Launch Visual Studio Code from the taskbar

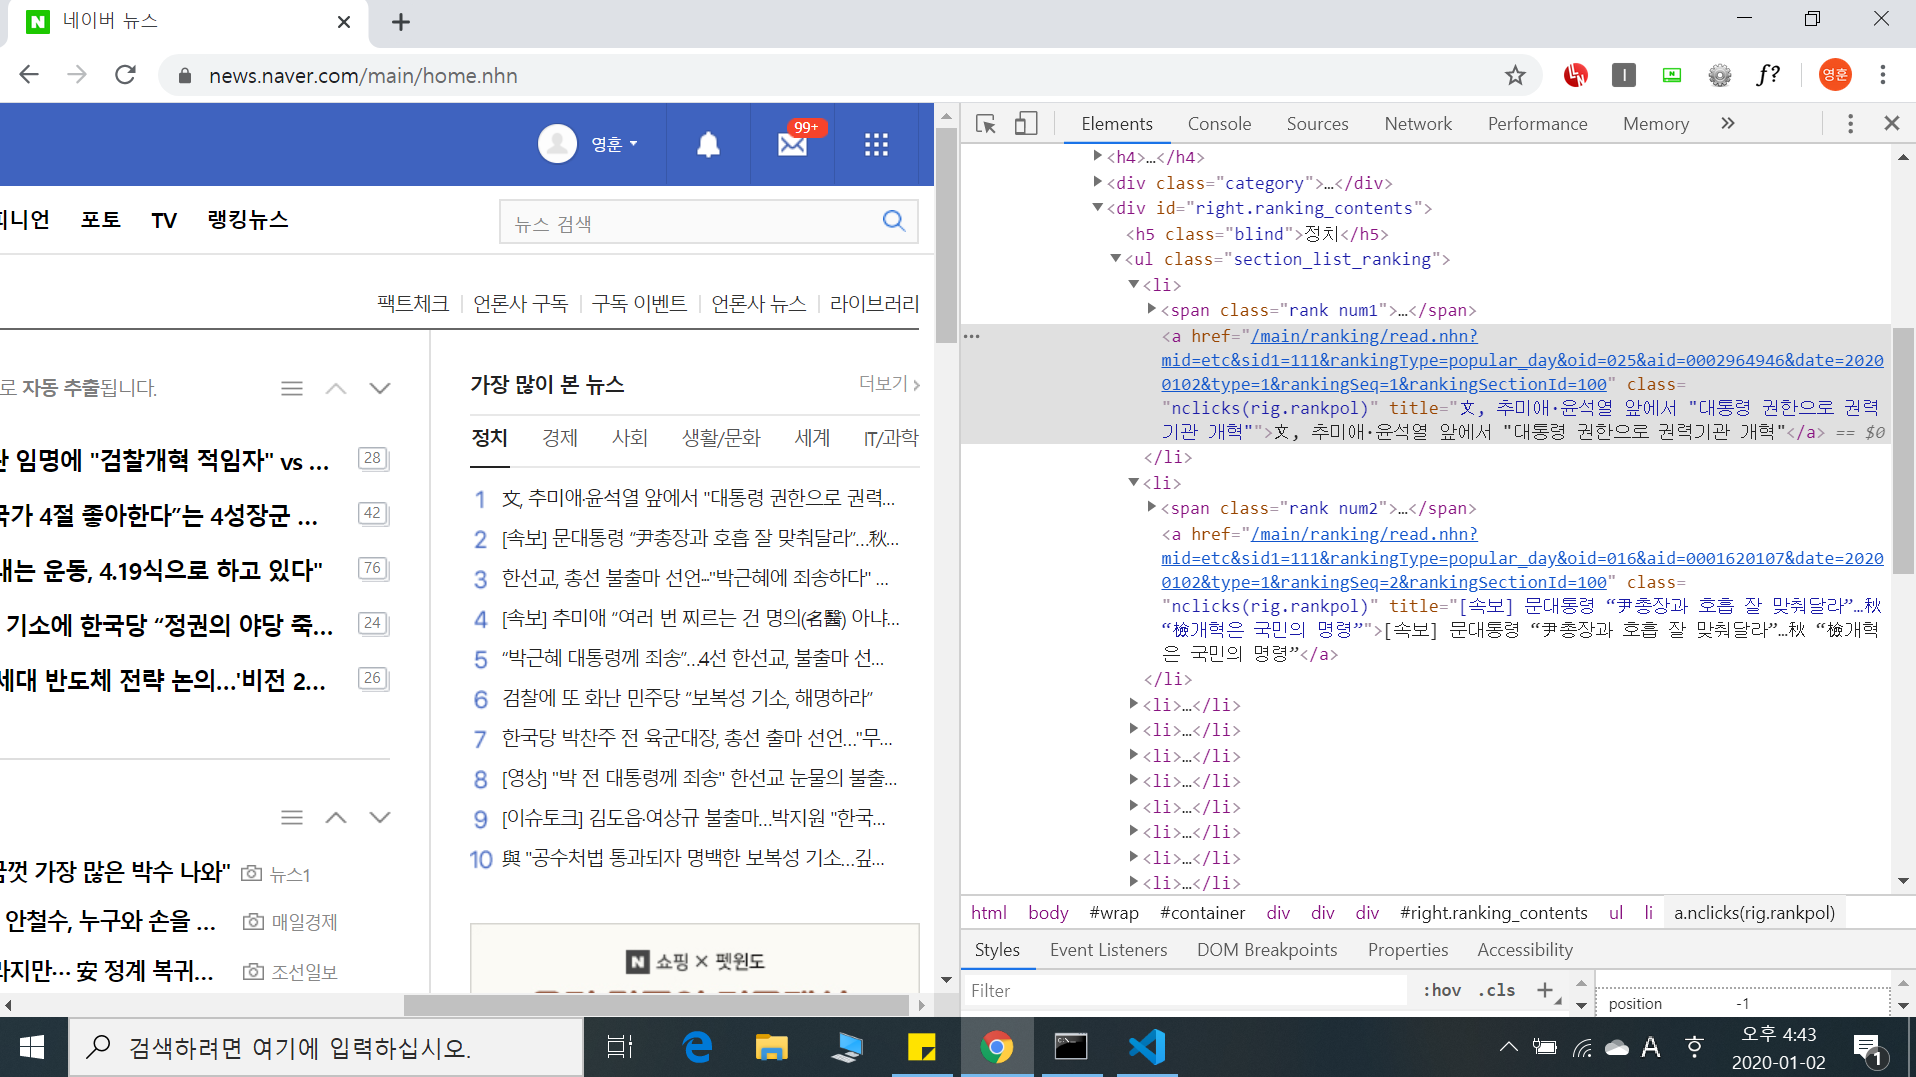[x=1148, y=1047]
